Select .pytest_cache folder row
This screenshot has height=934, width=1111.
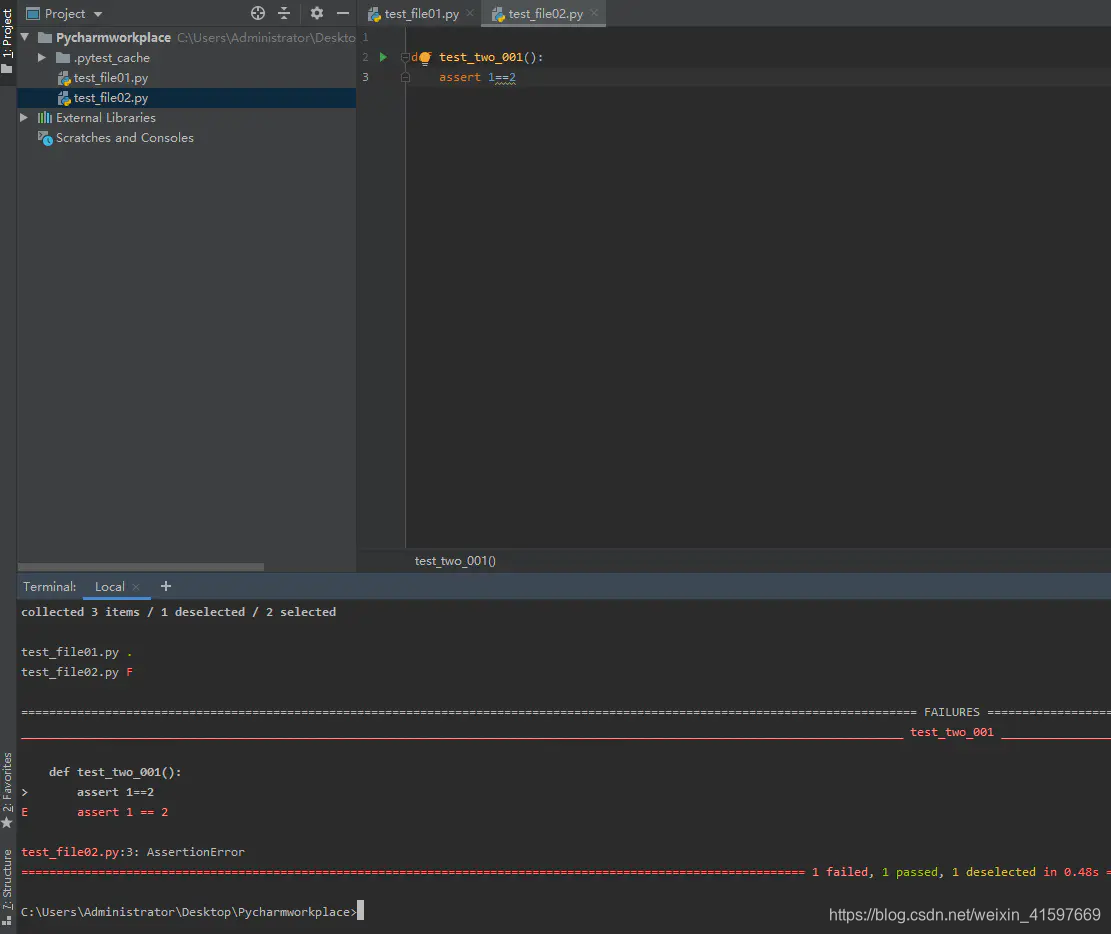[x=186, y=57]
